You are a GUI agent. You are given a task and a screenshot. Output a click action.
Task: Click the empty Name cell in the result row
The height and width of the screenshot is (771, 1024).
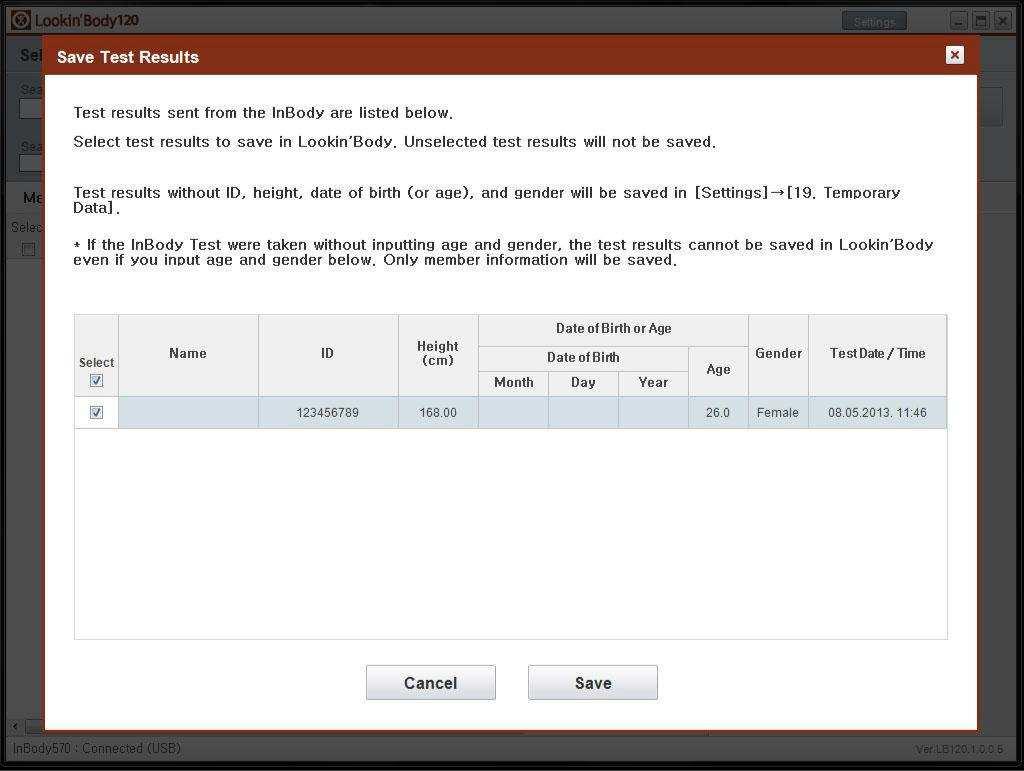[188, 413]
